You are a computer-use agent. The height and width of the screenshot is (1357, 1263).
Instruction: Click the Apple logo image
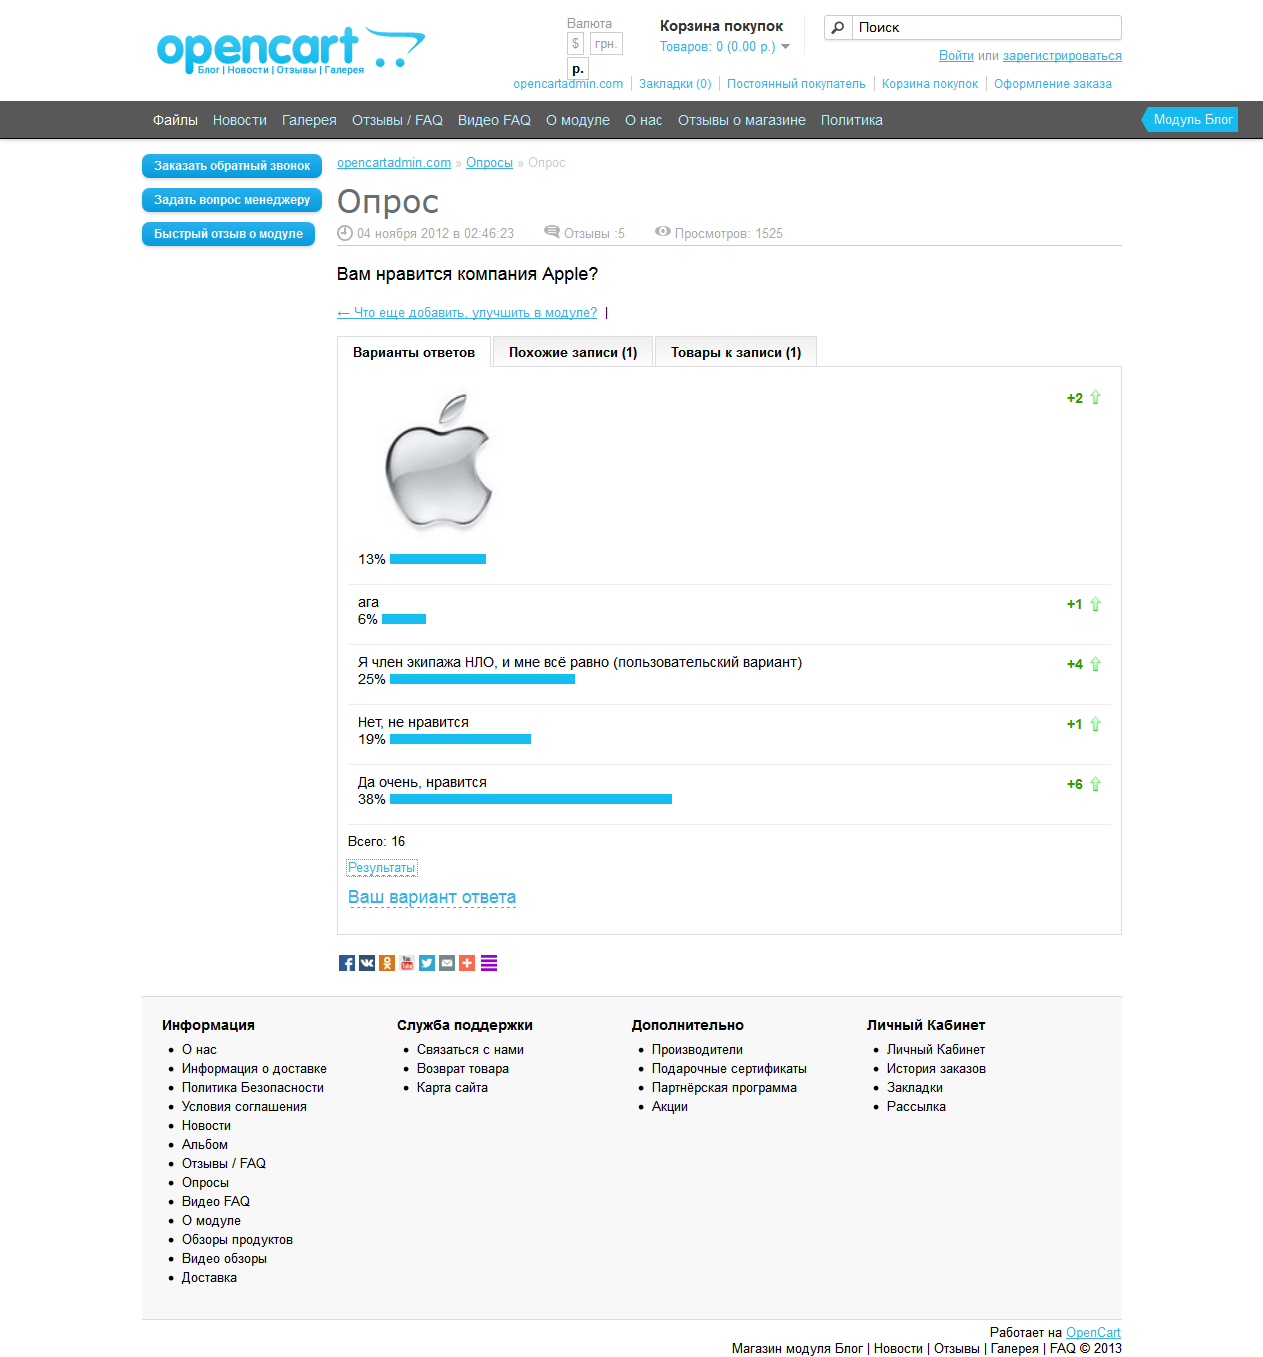[x=438, y=460]
